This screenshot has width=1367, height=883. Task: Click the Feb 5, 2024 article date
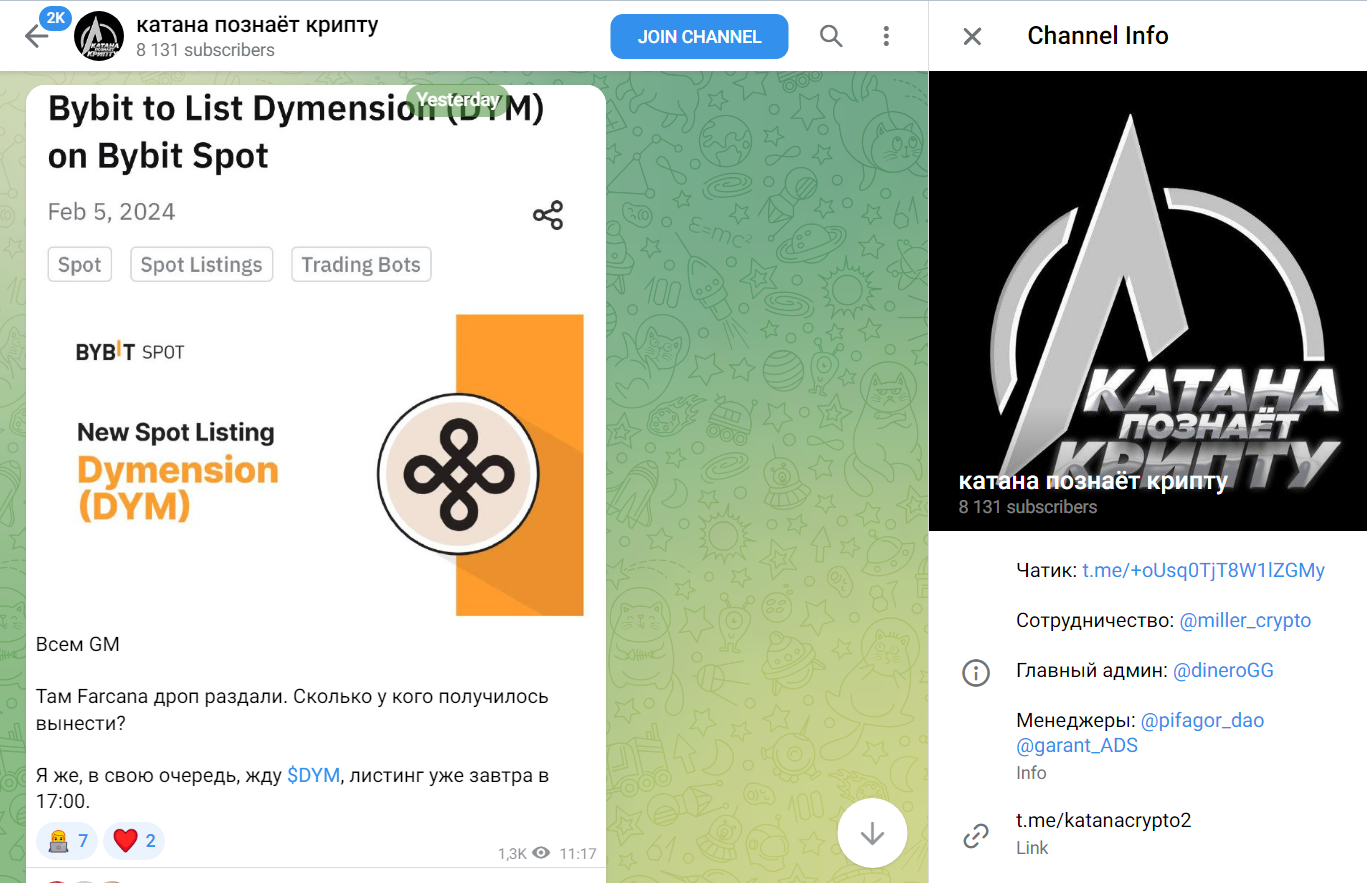click(111, 212)
